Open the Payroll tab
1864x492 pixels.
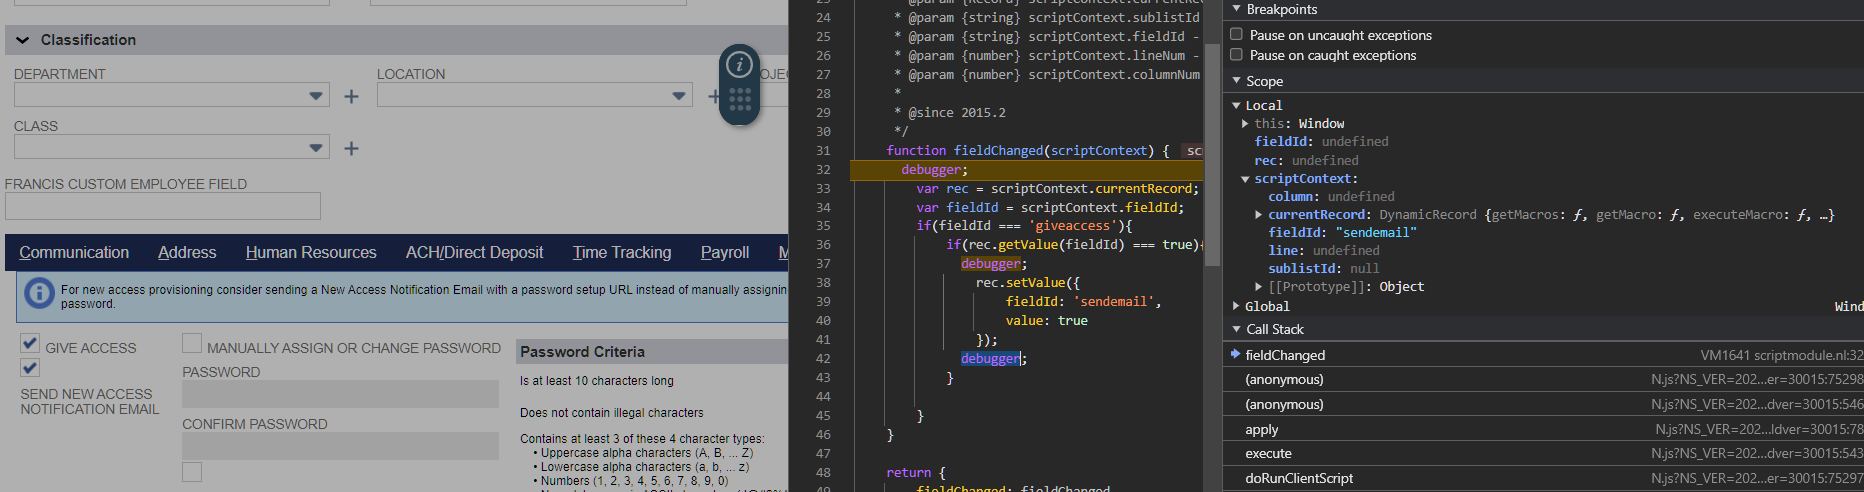tap(725, 253)
